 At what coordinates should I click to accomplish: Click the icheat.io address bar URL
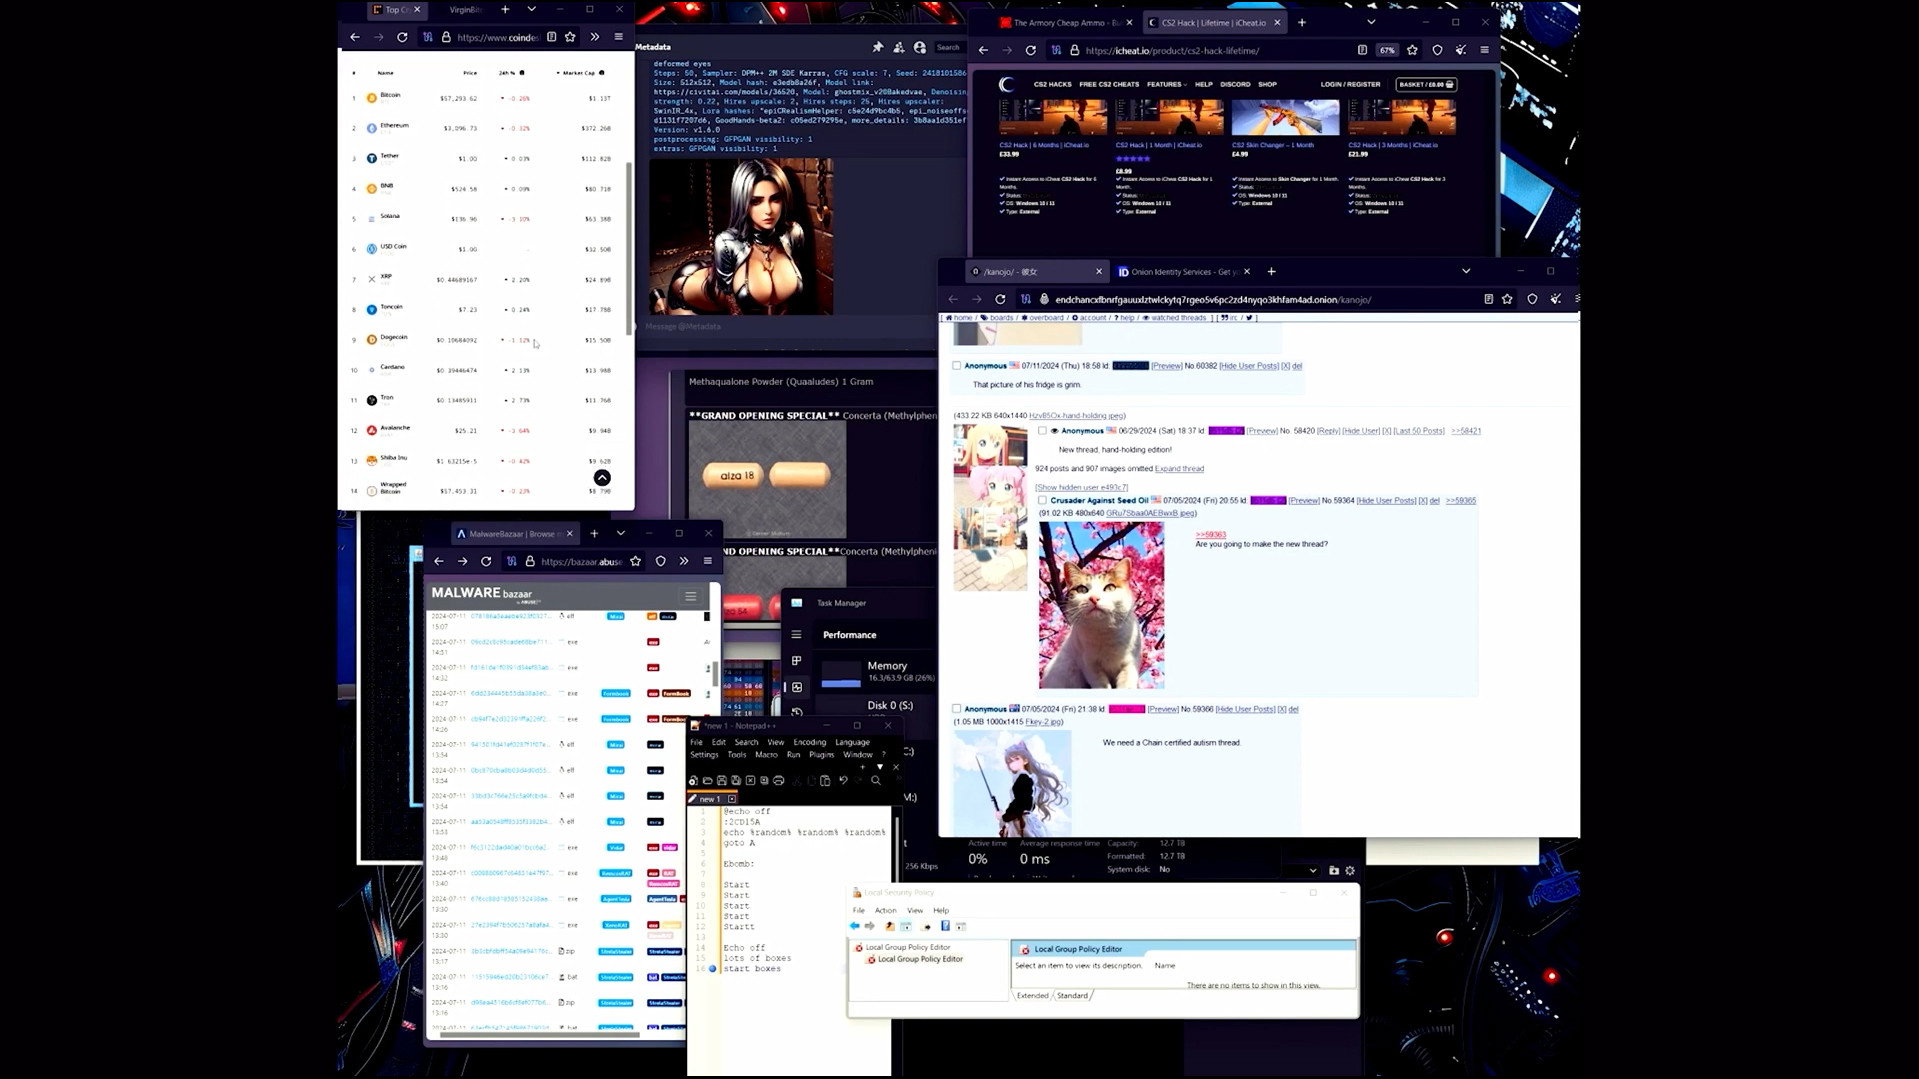click(1172, 50)
